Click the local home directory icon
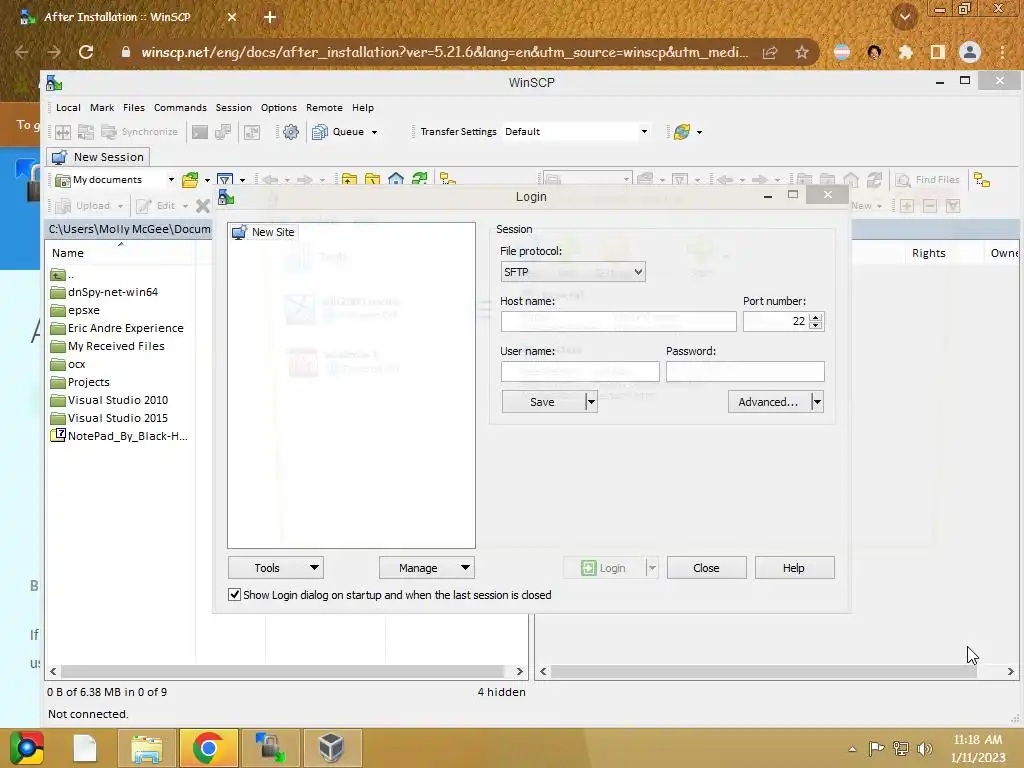The image size is (1024, 768). tap(396, 180)
